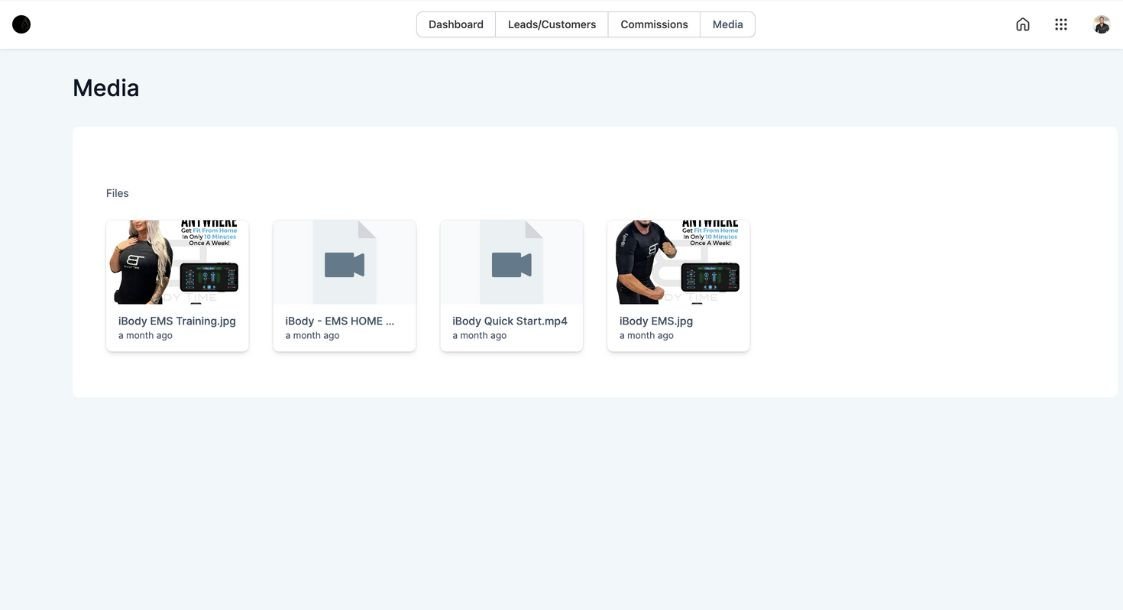Screen dimensions: 1123x610
Task: Open the iBody EMS Training.jpg thumbnail image
Action: (x=177, y=262)
